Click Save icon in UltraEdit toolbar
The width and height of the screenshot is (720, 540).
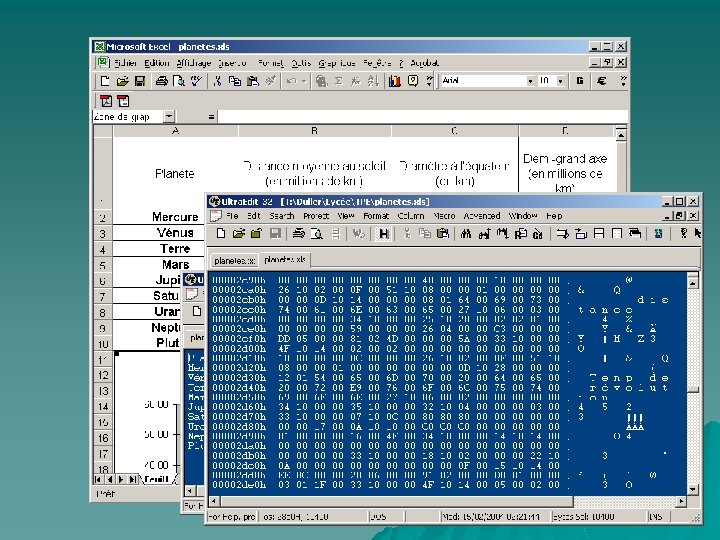[275, 234]
